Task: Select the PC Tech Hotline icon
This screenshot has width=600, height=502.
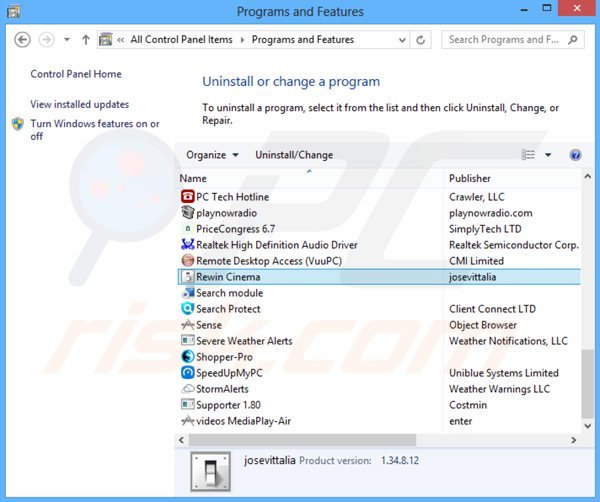Action: tap(188, 197)
